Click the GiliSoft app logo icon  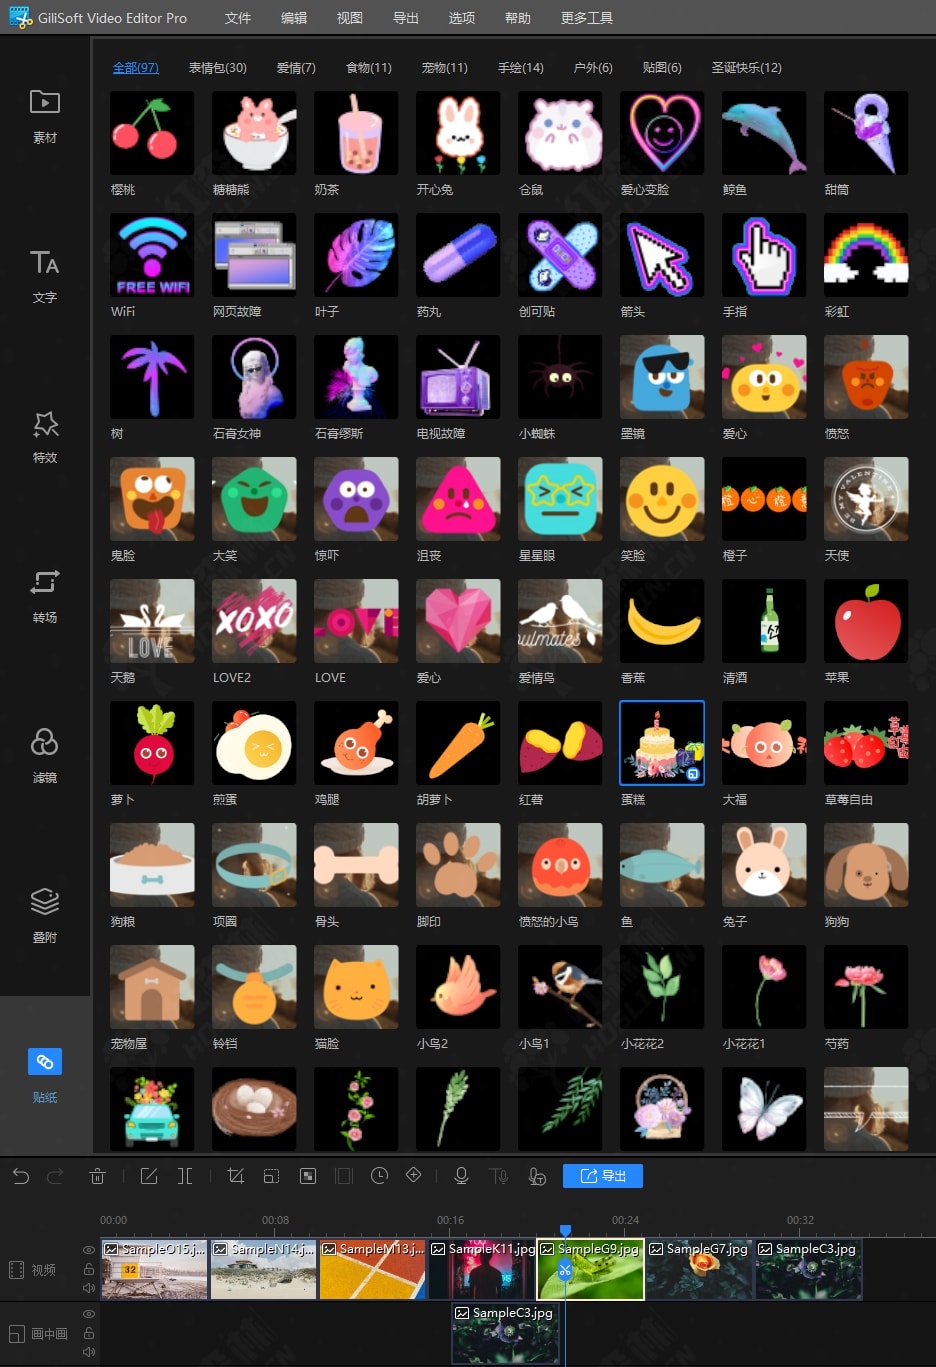pyautogui.click(x=20, y=17)
